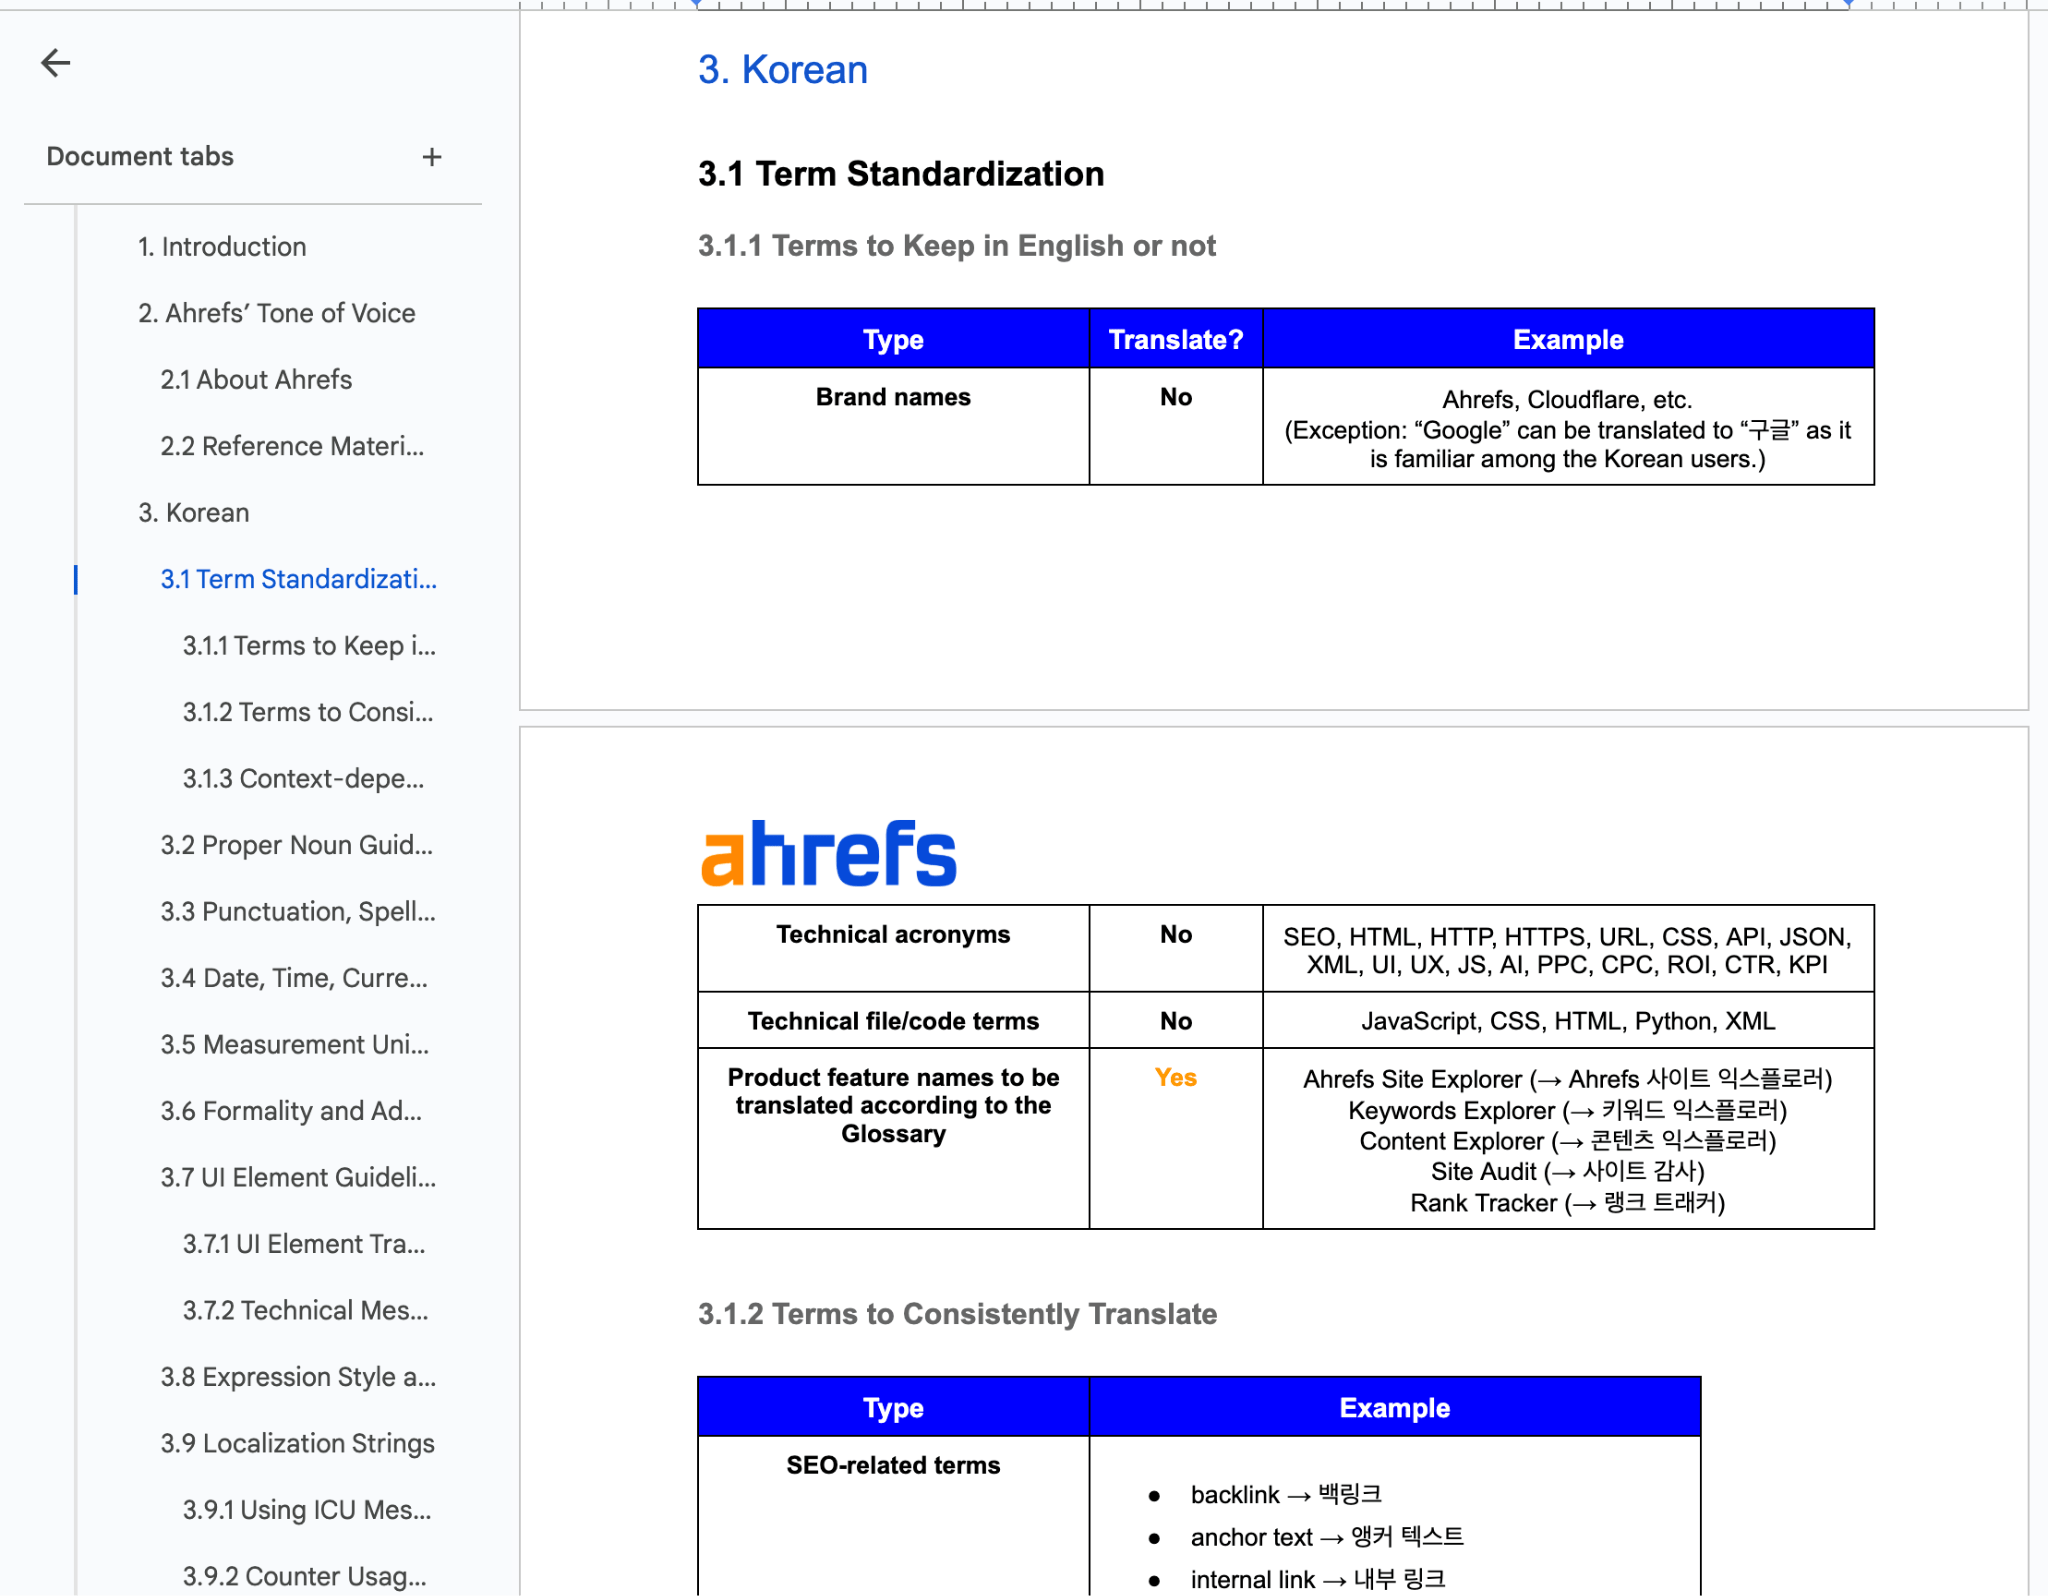Jump to "3. Korean" in the sidebar
Screen dimensions: 2048x1596
tap(195, 512)
